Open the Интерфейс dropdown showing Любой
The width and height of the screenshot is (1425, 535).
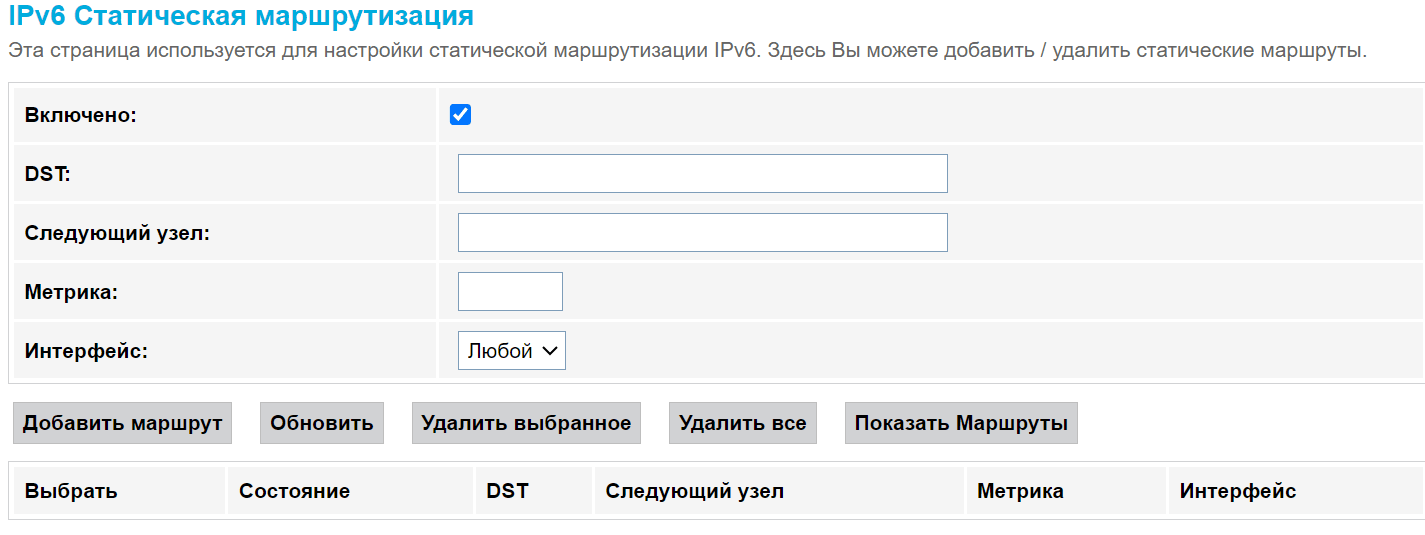(x=511, y=351)
